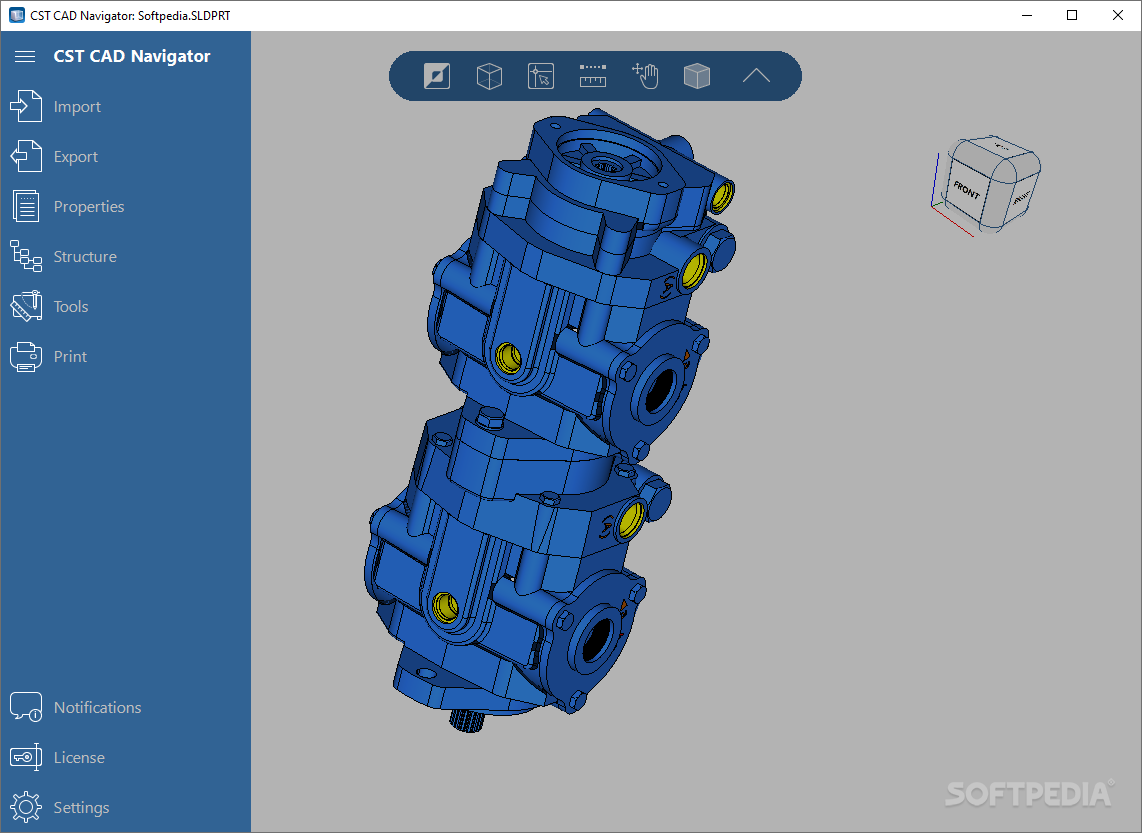The width and height of the screenshot is (1142, 833).
Task: Click the Structure tree icon
Action: (x=25, y=256)
